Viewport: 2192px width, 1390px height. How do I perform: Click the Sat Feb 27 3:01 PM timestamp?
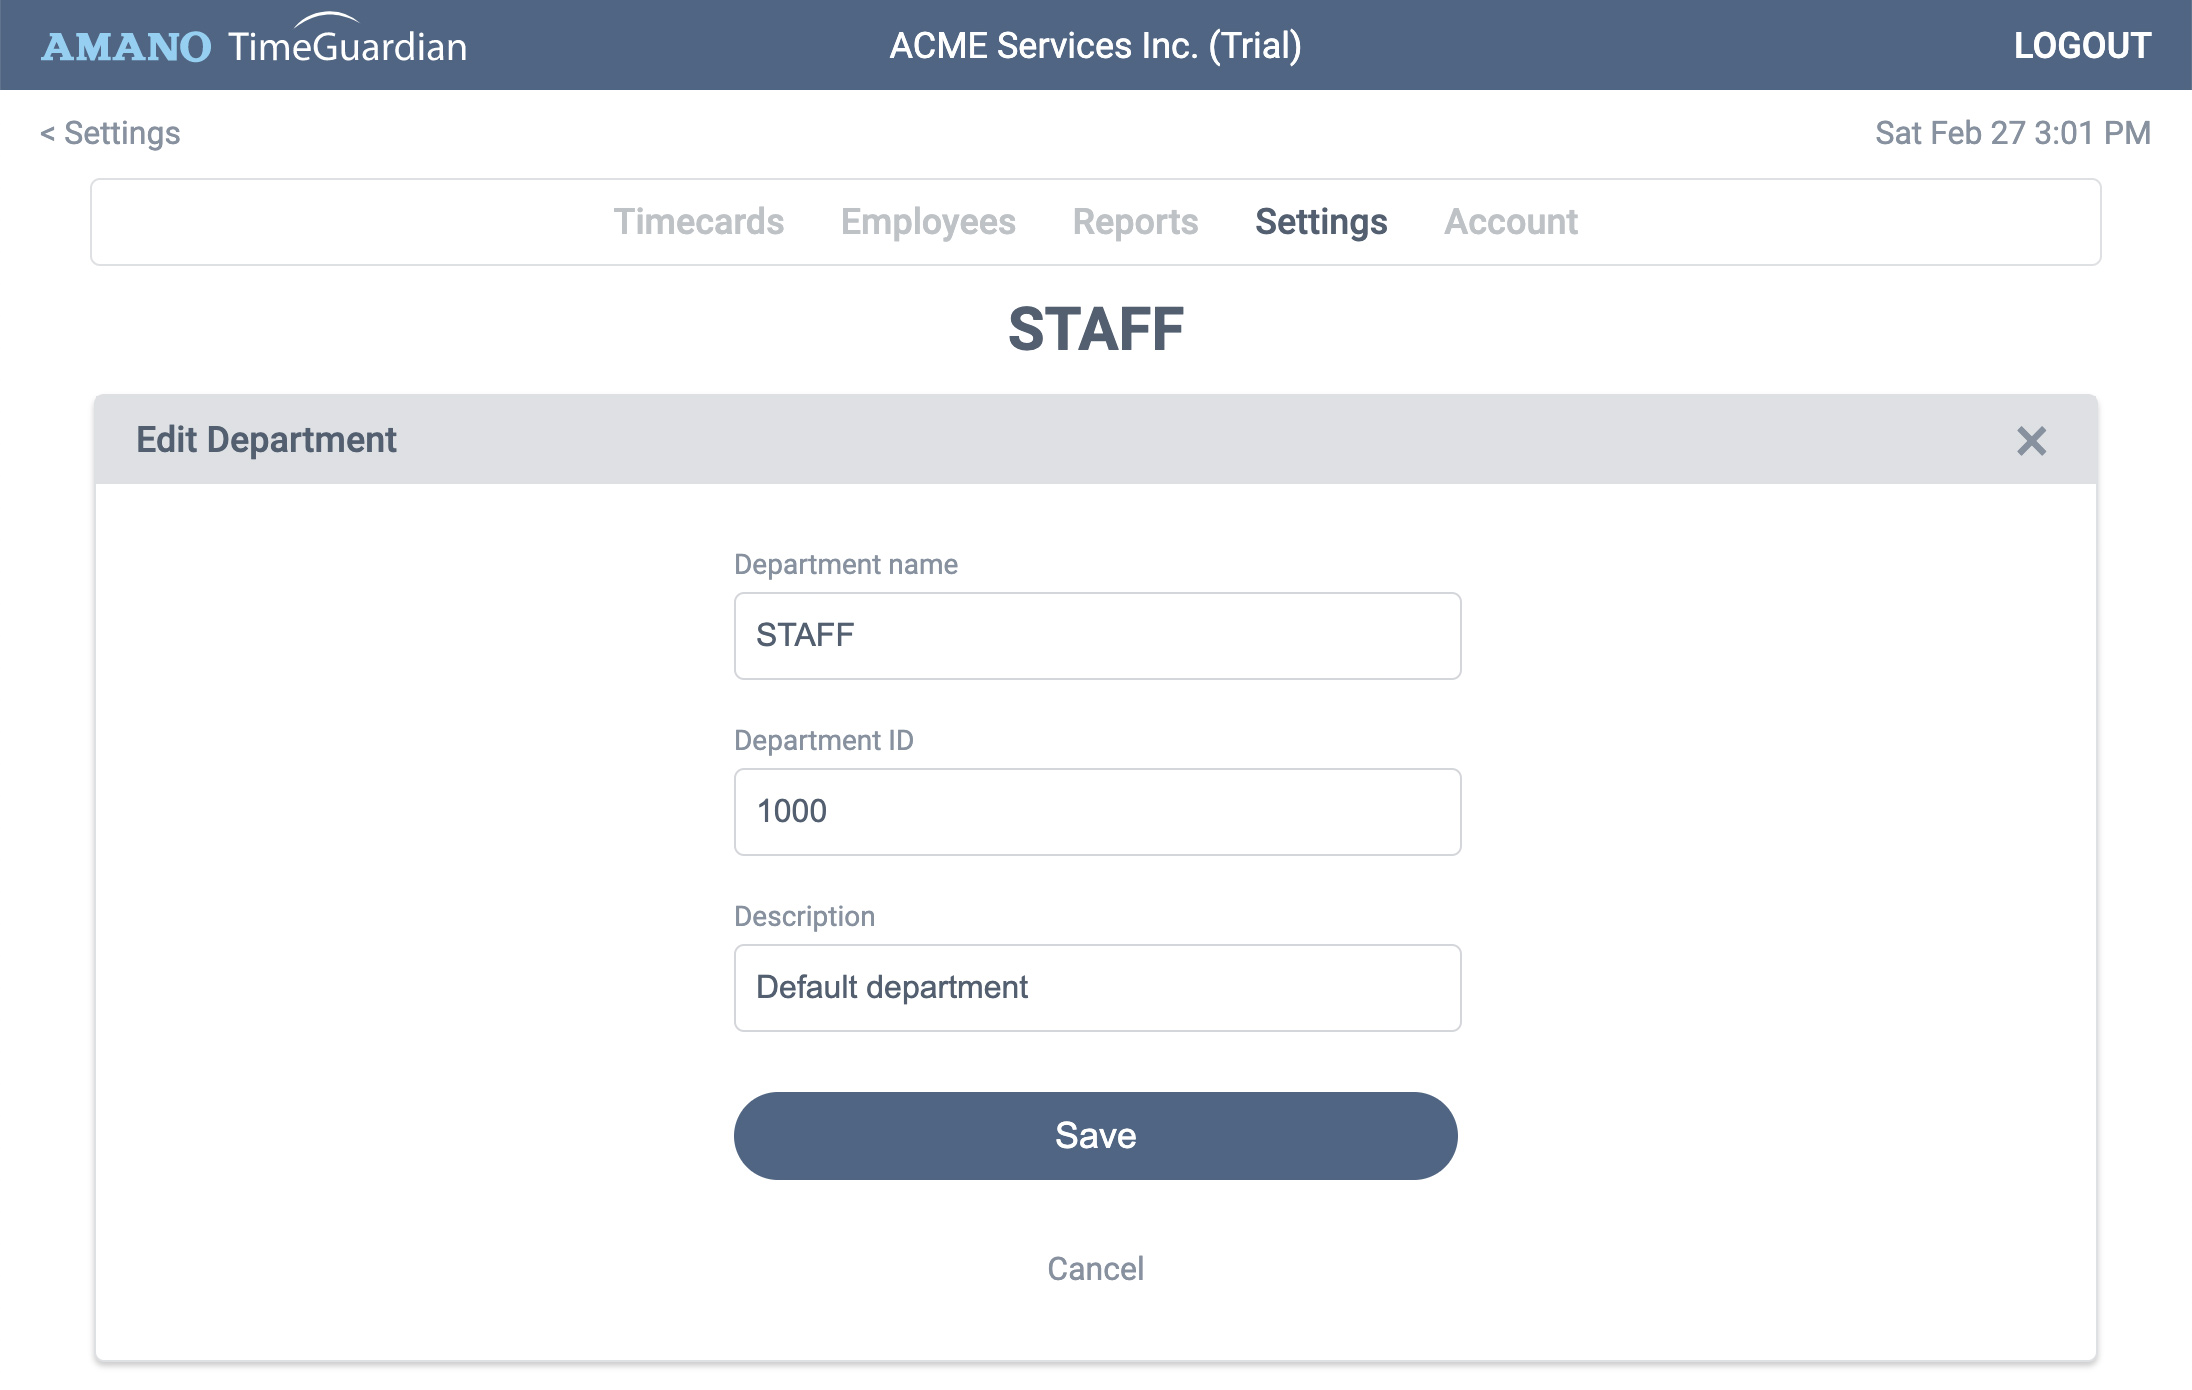click(x=2013, y=133)
